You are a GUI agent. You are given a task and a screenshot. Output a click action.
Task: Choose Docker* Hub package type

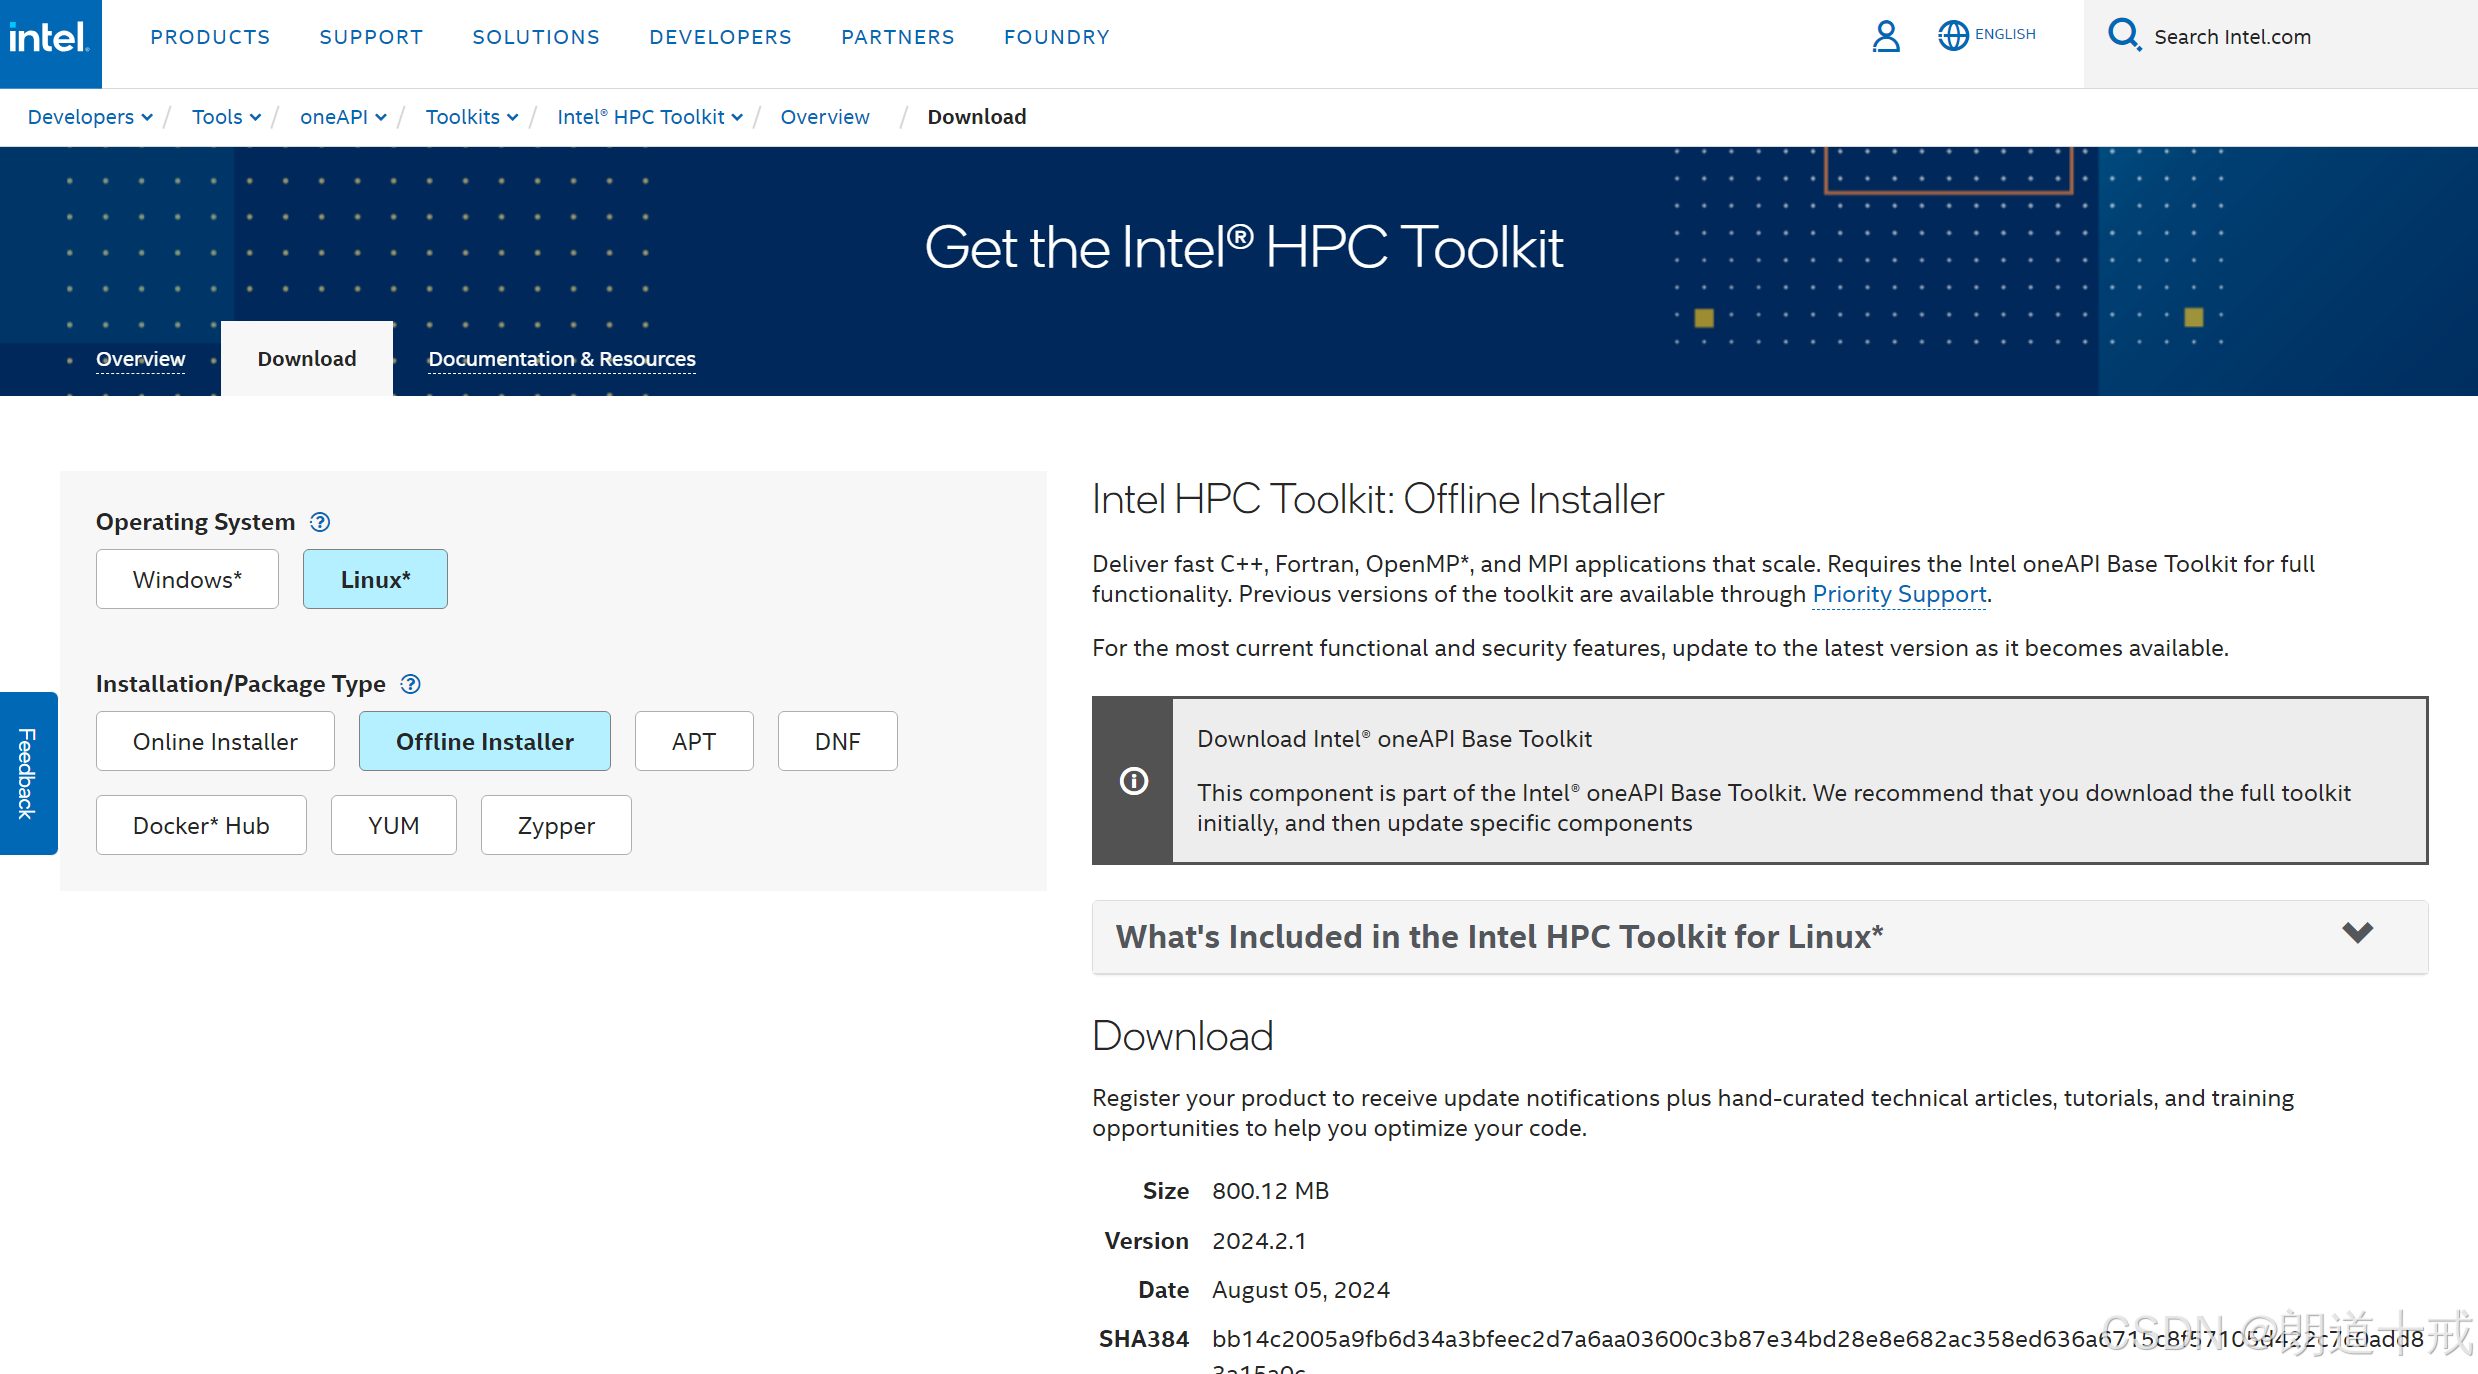(x=201, y=825)
